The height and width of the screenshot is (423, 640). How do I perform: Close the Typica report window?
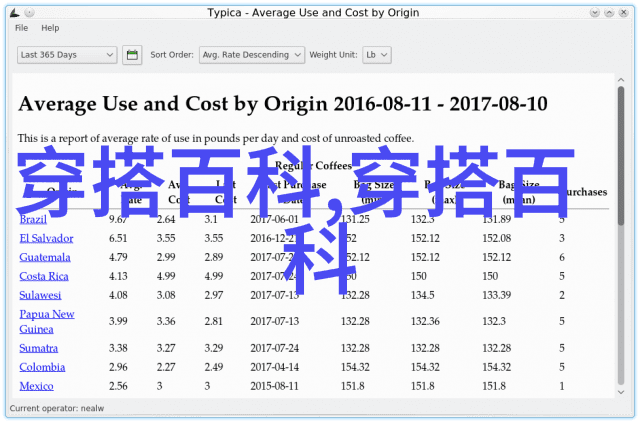pyautogui.click(x=627, y=13)
